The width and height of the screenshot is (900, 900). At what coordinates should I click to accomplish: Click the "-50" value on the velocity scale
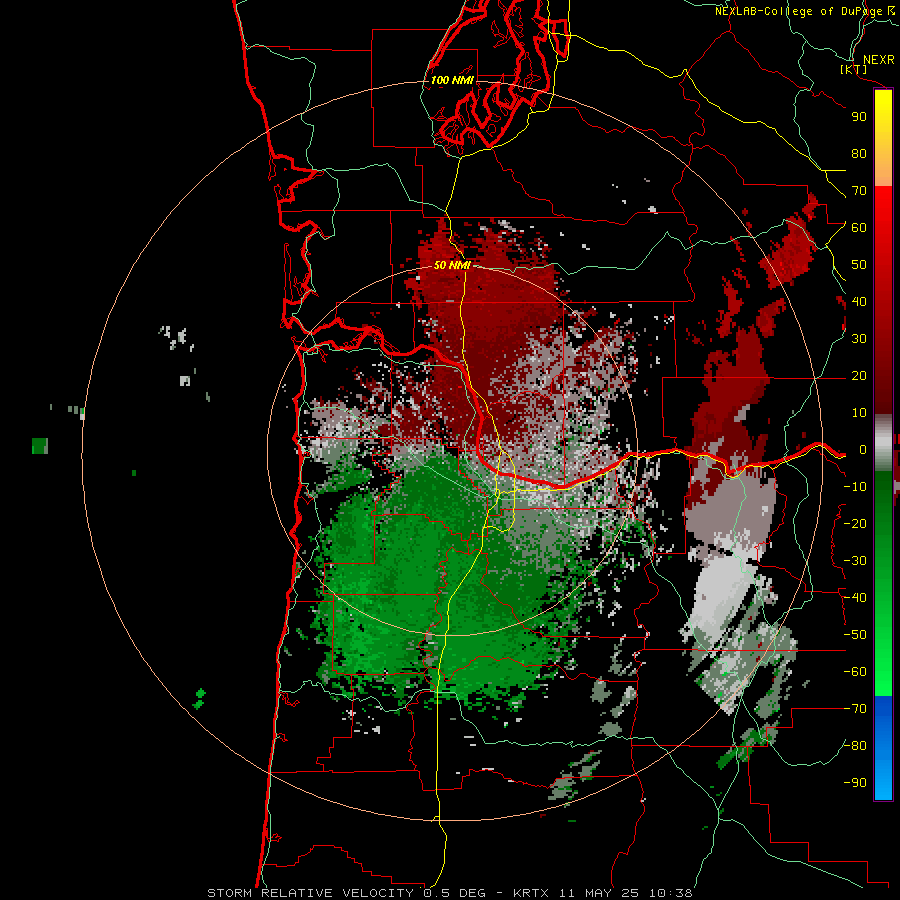click(x=855, y=635)
